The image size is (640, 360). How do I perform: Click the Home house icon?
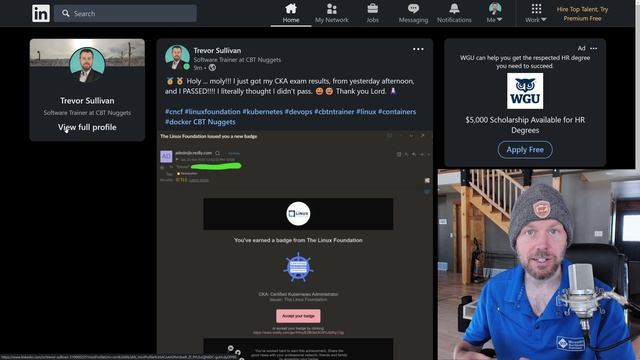(291, 9)
